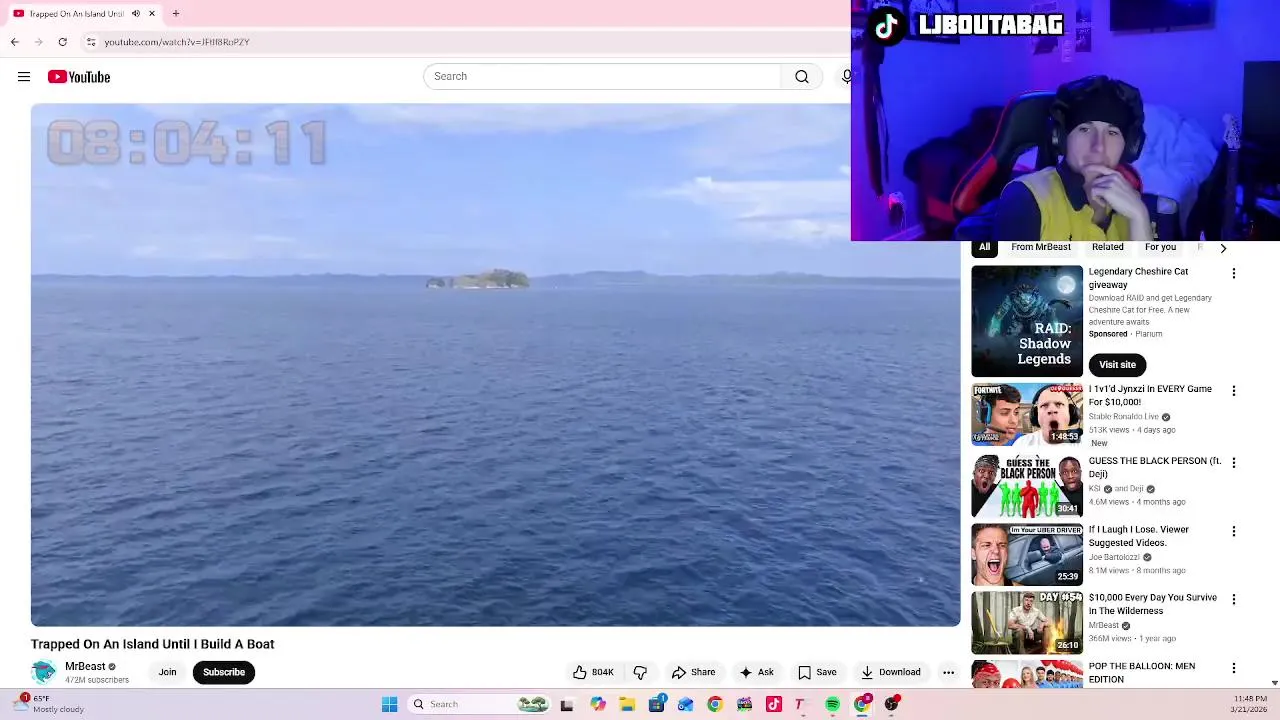Open options for Legendary Cheshire Cat ad
This screenshot has height=720, width=1280.
tap(1233, 273)
